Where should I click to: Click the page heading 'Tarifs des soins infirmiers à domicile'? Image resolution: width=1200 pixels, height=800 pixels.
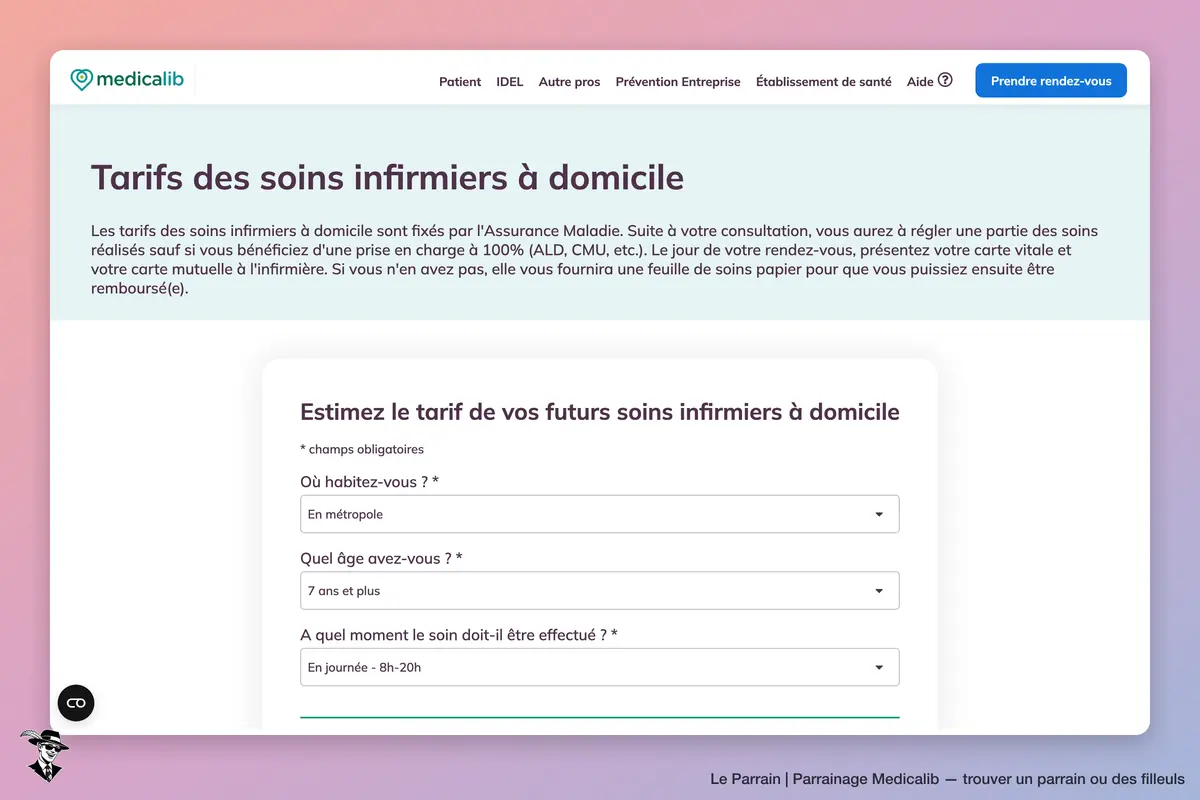[x=388, y=177]
